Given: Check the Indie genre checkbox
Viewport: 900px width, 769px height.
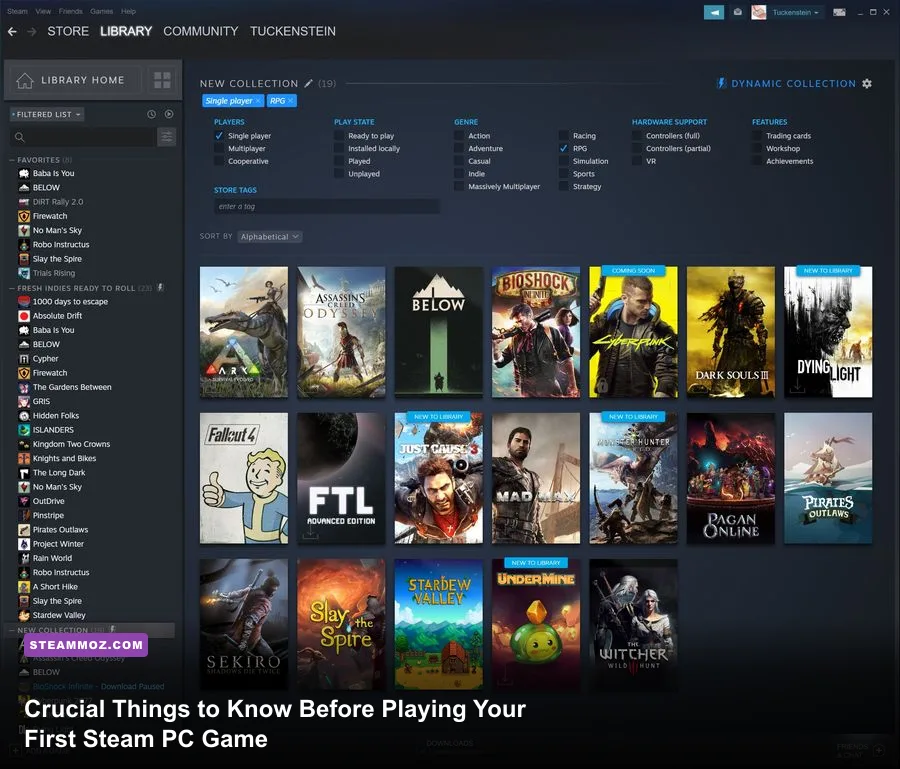Looking at the screenshot, I should pyautogui.click(x=459, y=174).
